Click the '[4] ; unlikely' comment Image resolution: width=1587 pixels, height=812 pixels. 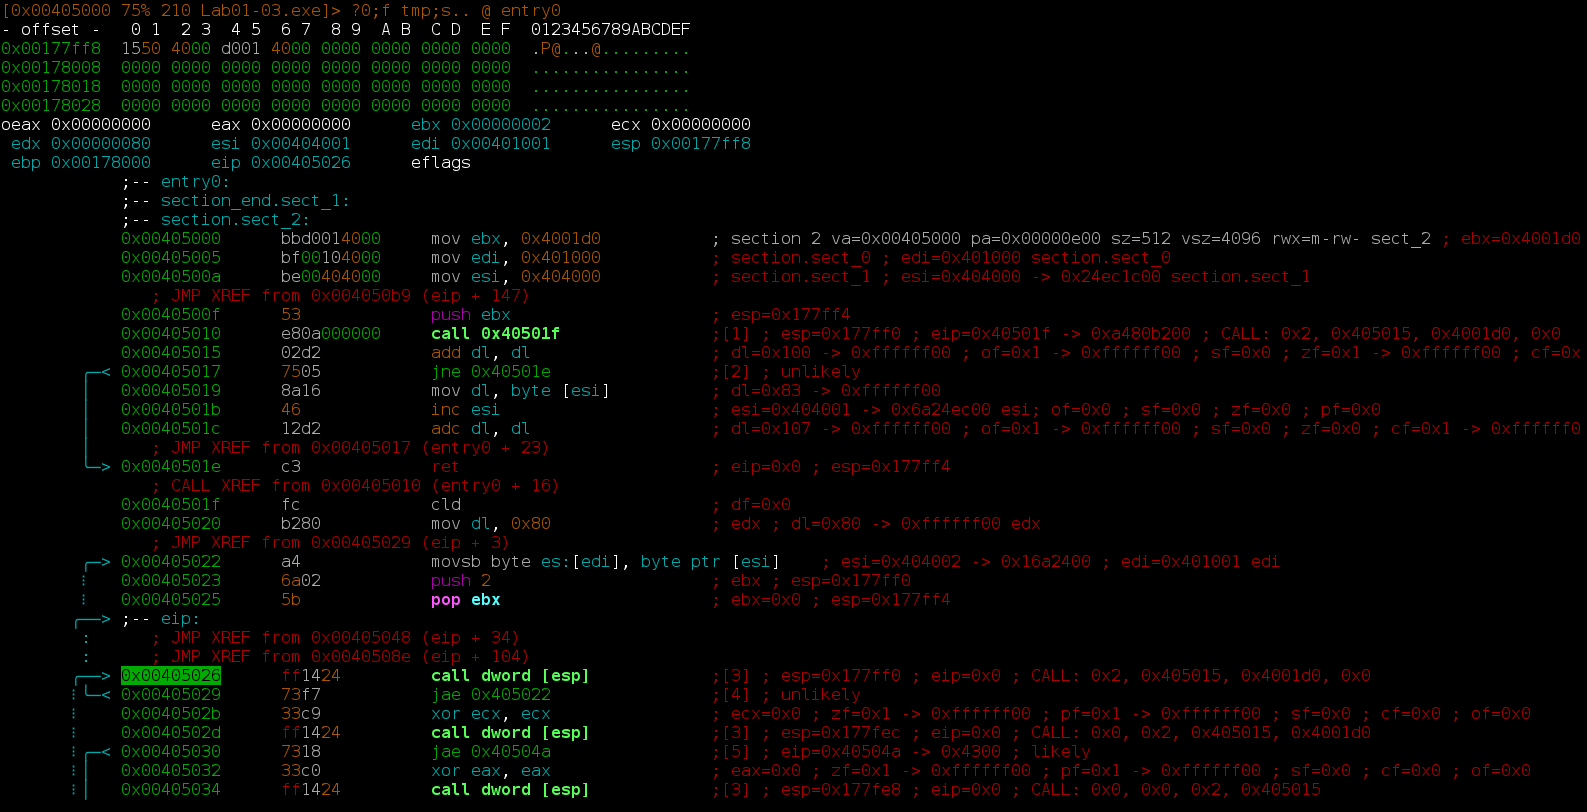(786, 694)
